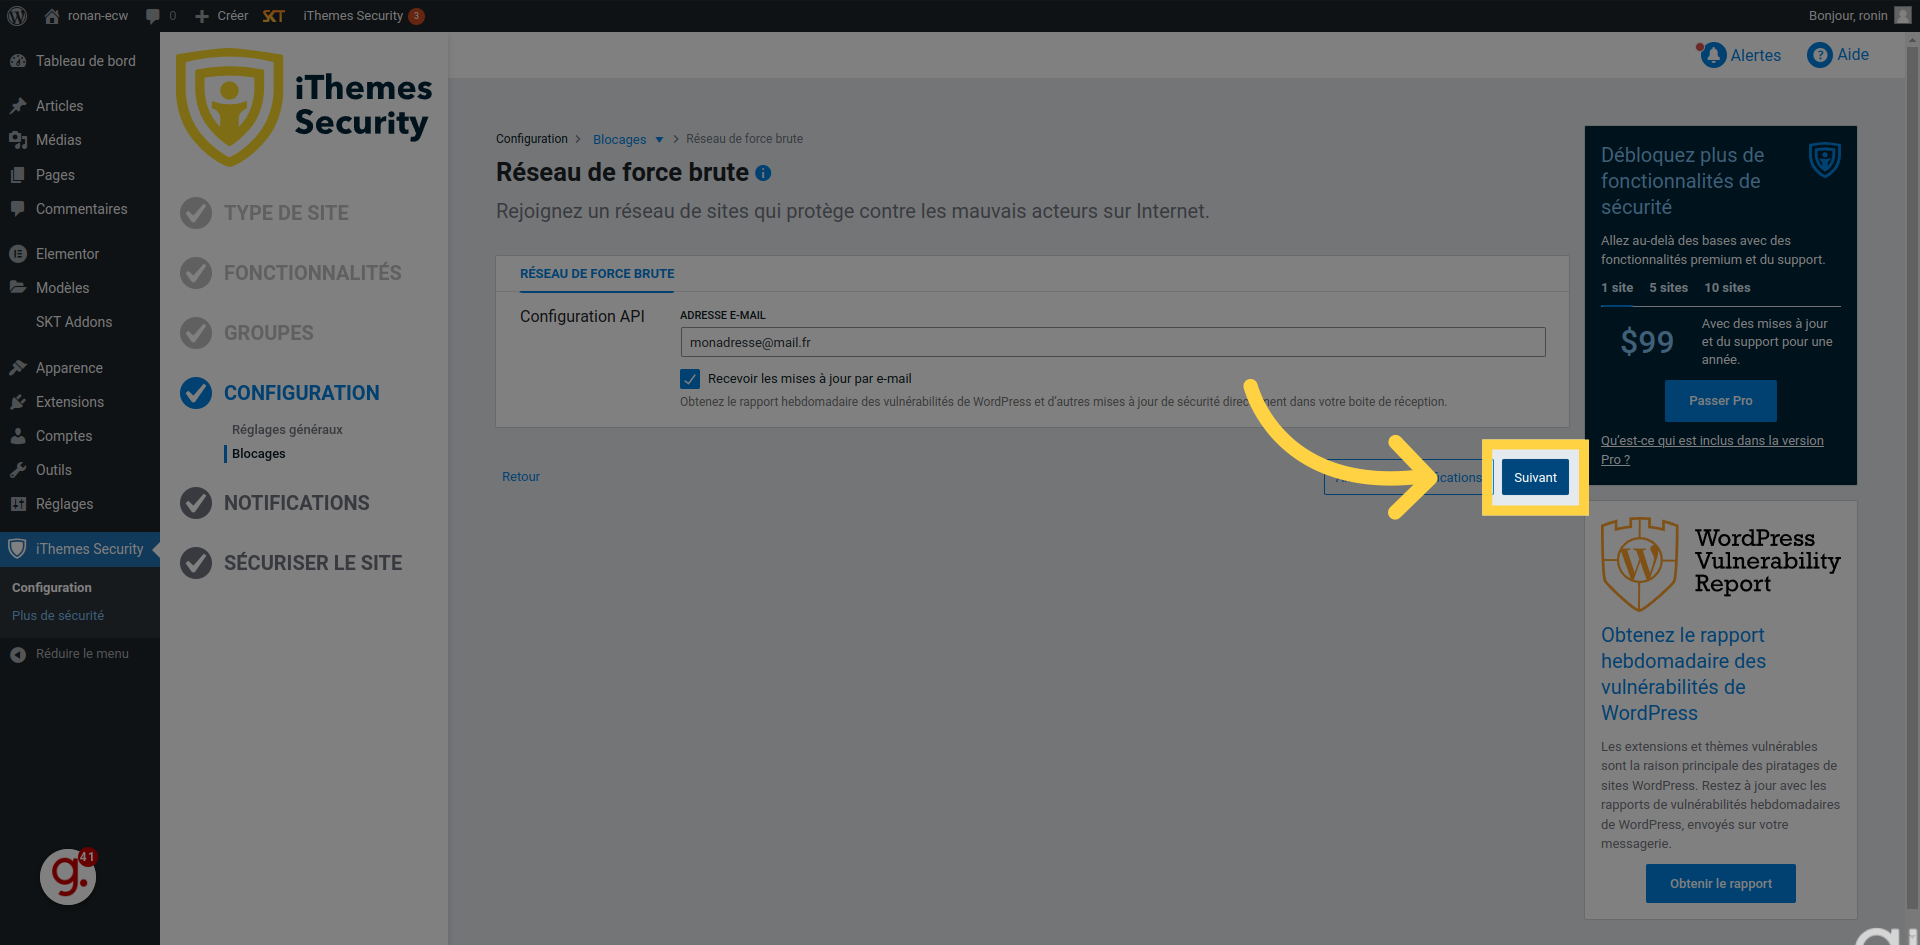Click the Retour link
Screen dimensions: 1920x945
point(521,477)
